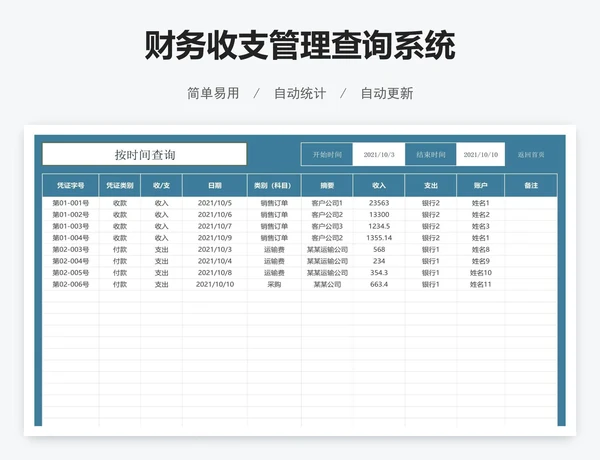Viewport: 600px width, 460px height.
Task: Click voucher cell 第01-003号
Action: click(70, 226)
